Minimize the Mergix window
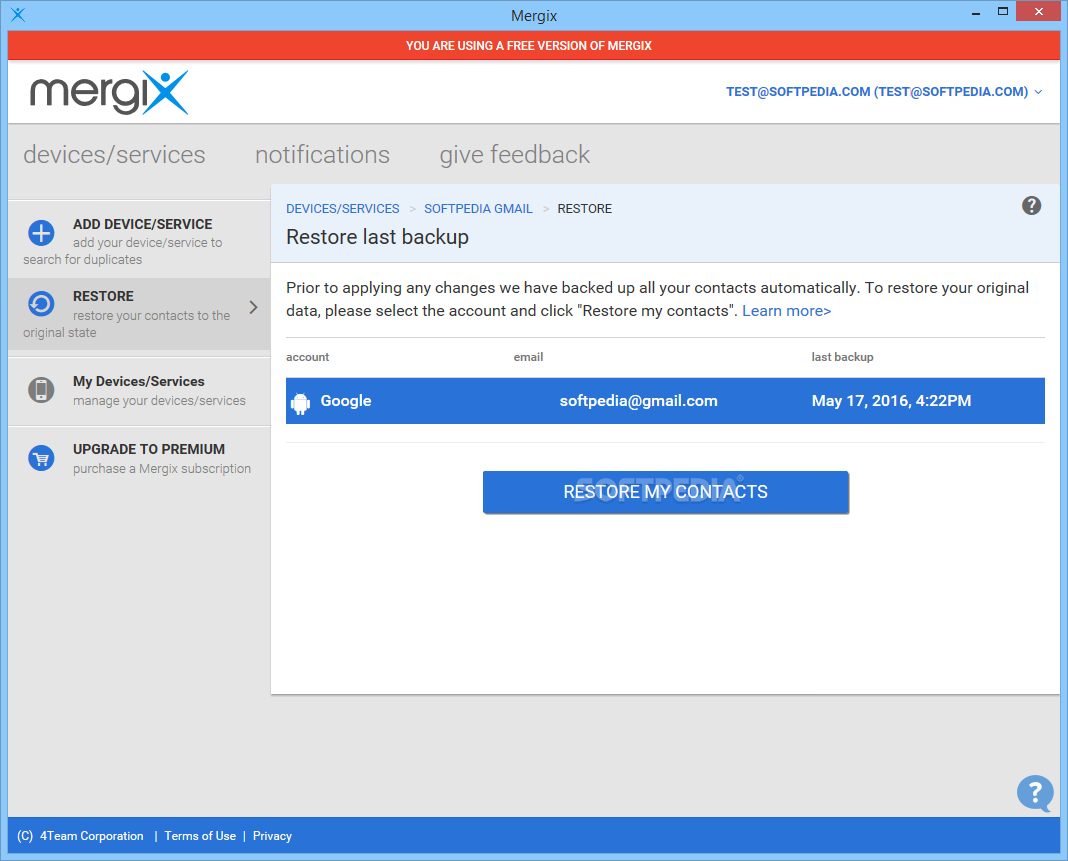Image resolution: width=1068 pixels, height=861 pixels. click(x=976, y=12)
